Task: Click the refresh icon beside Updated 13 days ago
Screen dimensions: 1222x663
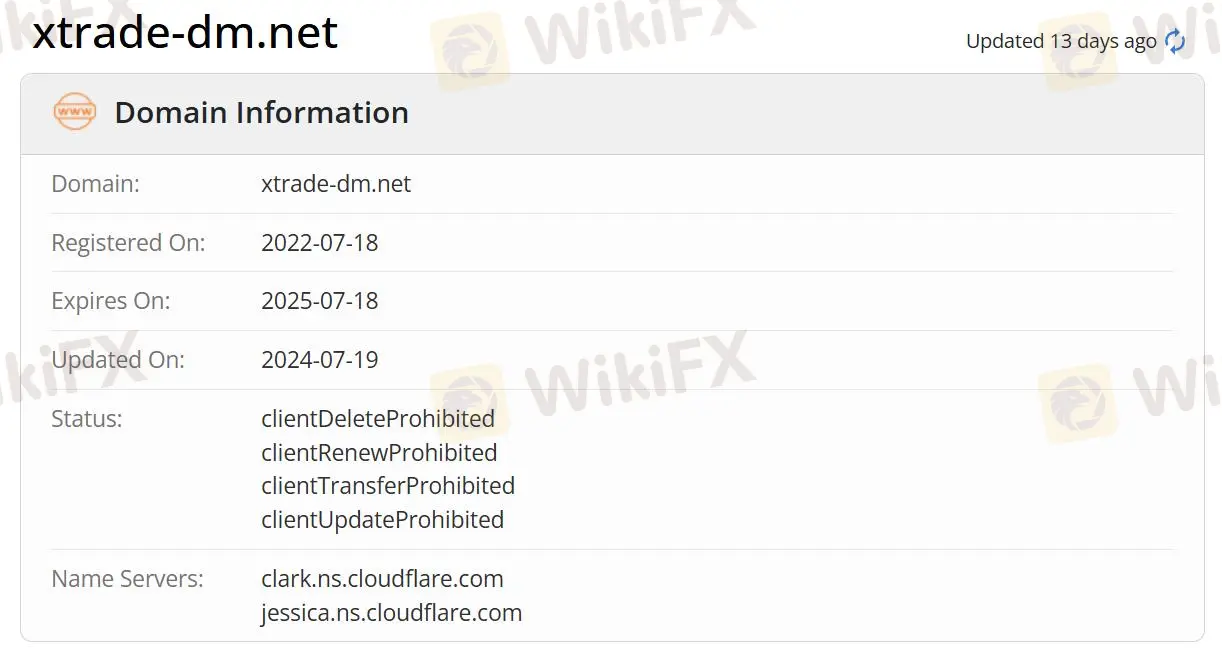Action: tap(1175, 42)
